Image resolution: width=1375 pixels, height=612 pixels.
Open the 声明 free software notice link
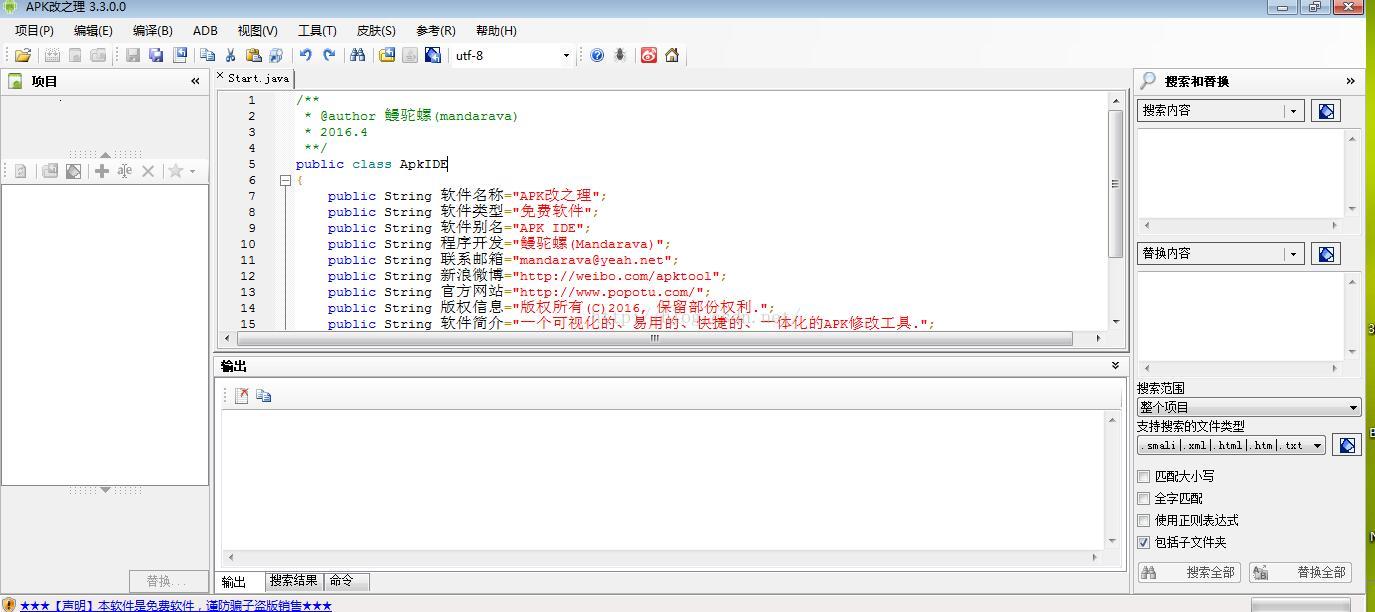(175, 605)
